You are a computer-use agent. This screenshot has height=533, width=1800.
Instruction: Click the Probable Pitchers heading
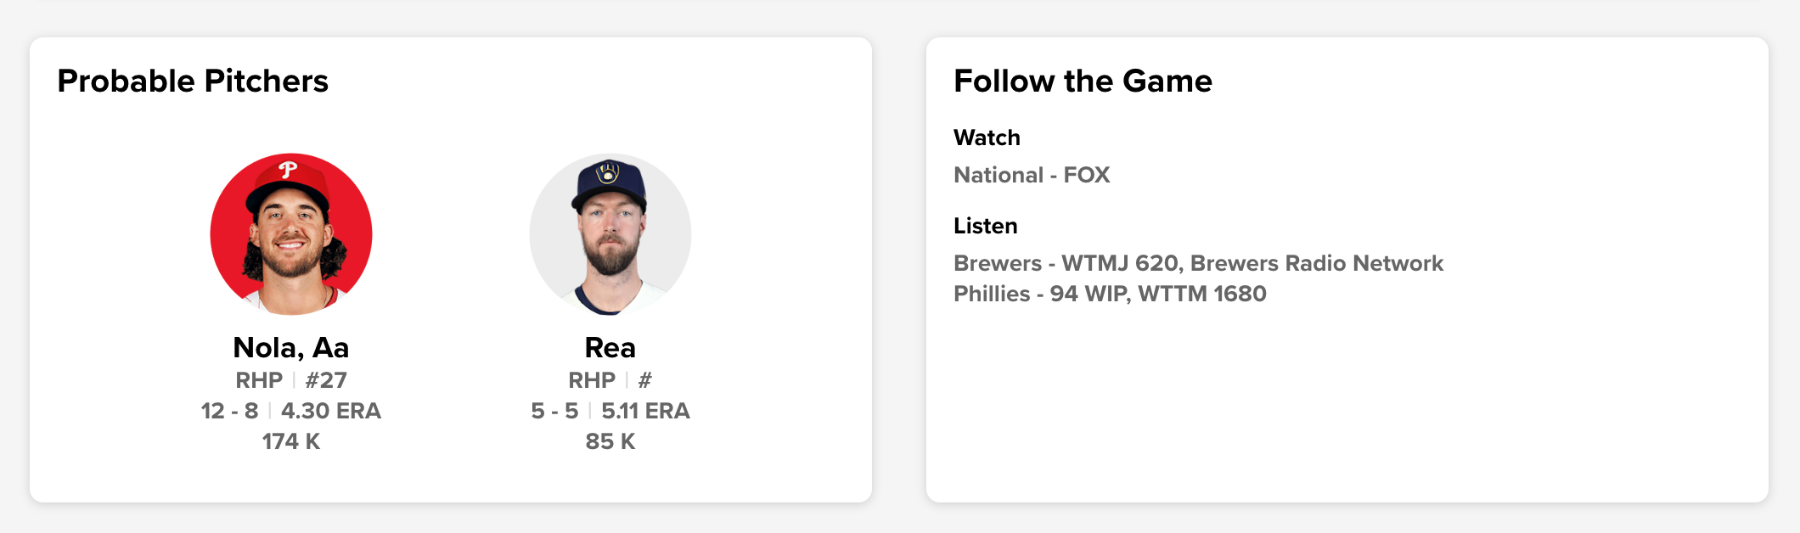(x=193, y=81)
